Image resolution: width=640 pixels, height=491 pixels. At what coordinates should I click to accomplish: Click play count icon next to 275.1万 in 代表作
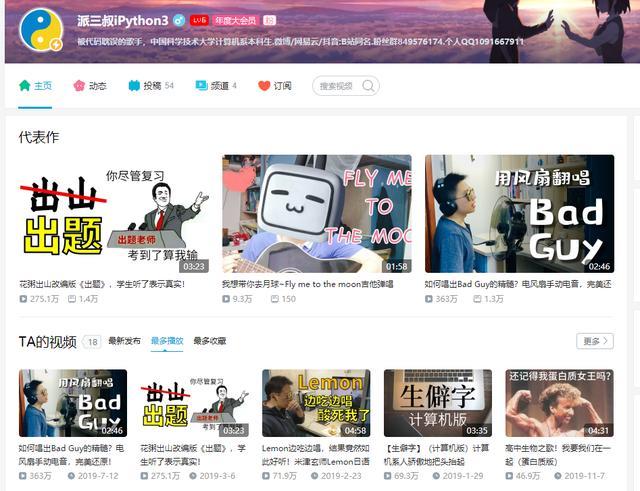pyautogui.click(x=23, y=299)
